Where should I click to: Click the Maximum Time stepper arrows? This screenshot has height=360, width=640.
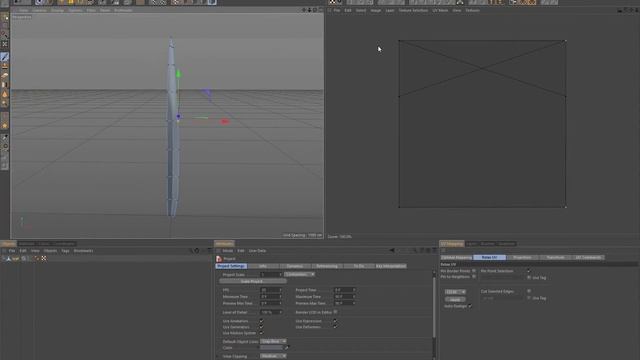354,297
